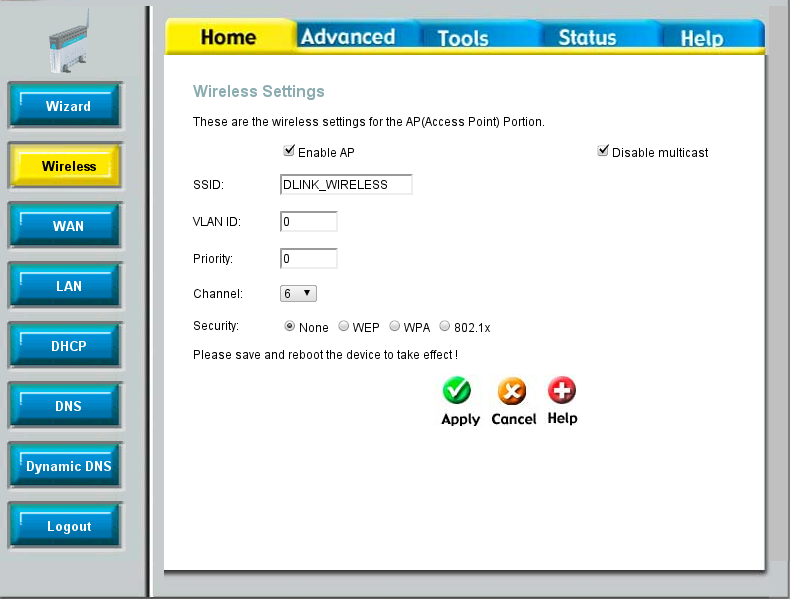The height and width of the screenshot is (599, 790).
Task: Click the VLAN ID input field
Action: click(x=308, y=221)
